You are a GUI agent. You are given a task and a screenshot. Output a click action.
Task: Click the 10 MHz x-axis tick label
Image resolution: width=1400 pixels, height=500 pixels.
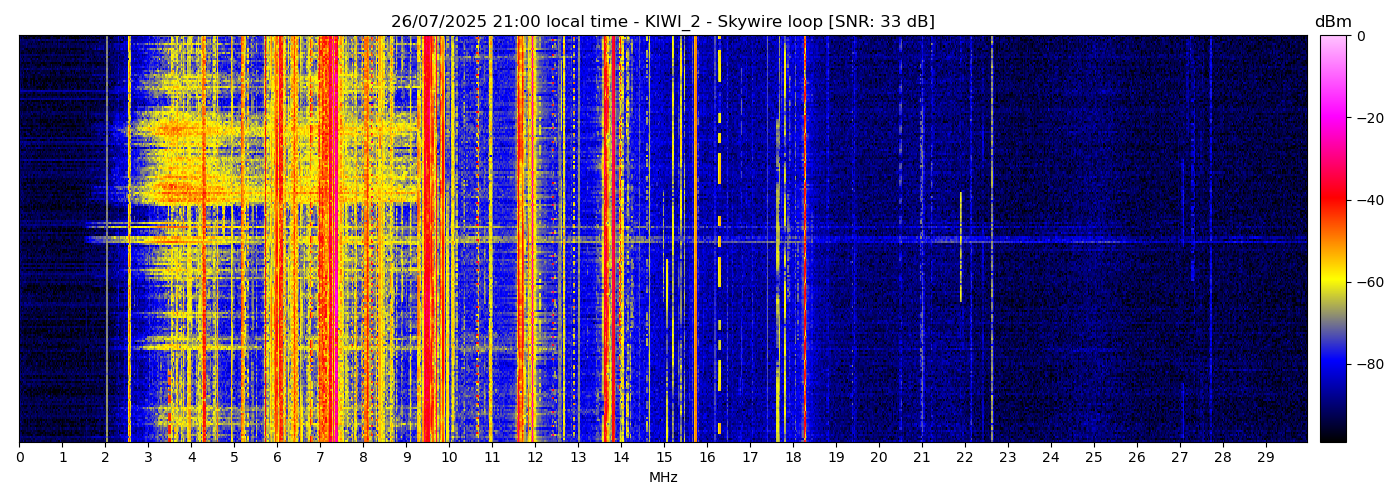(449, 458)
